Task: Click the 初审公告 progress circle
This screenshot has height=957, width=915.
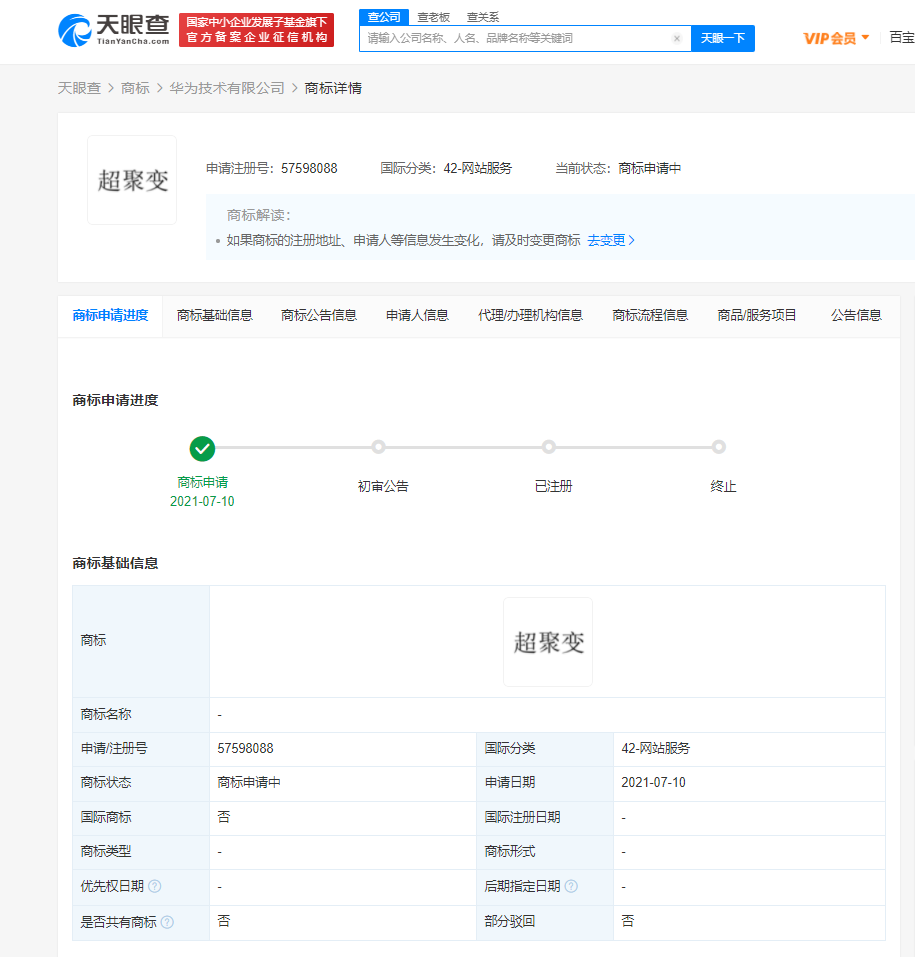Action: [x=378, y=448]
